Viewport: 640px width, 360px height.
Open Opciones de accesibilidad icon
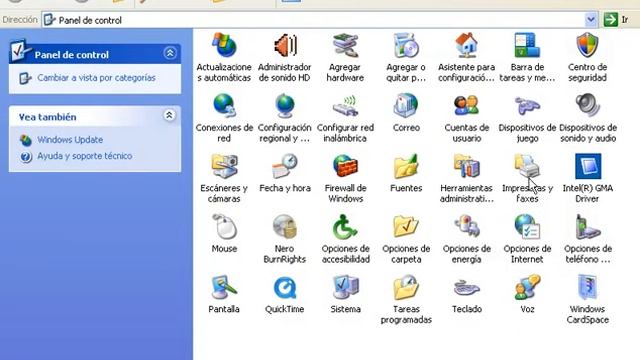pos(345,227)
